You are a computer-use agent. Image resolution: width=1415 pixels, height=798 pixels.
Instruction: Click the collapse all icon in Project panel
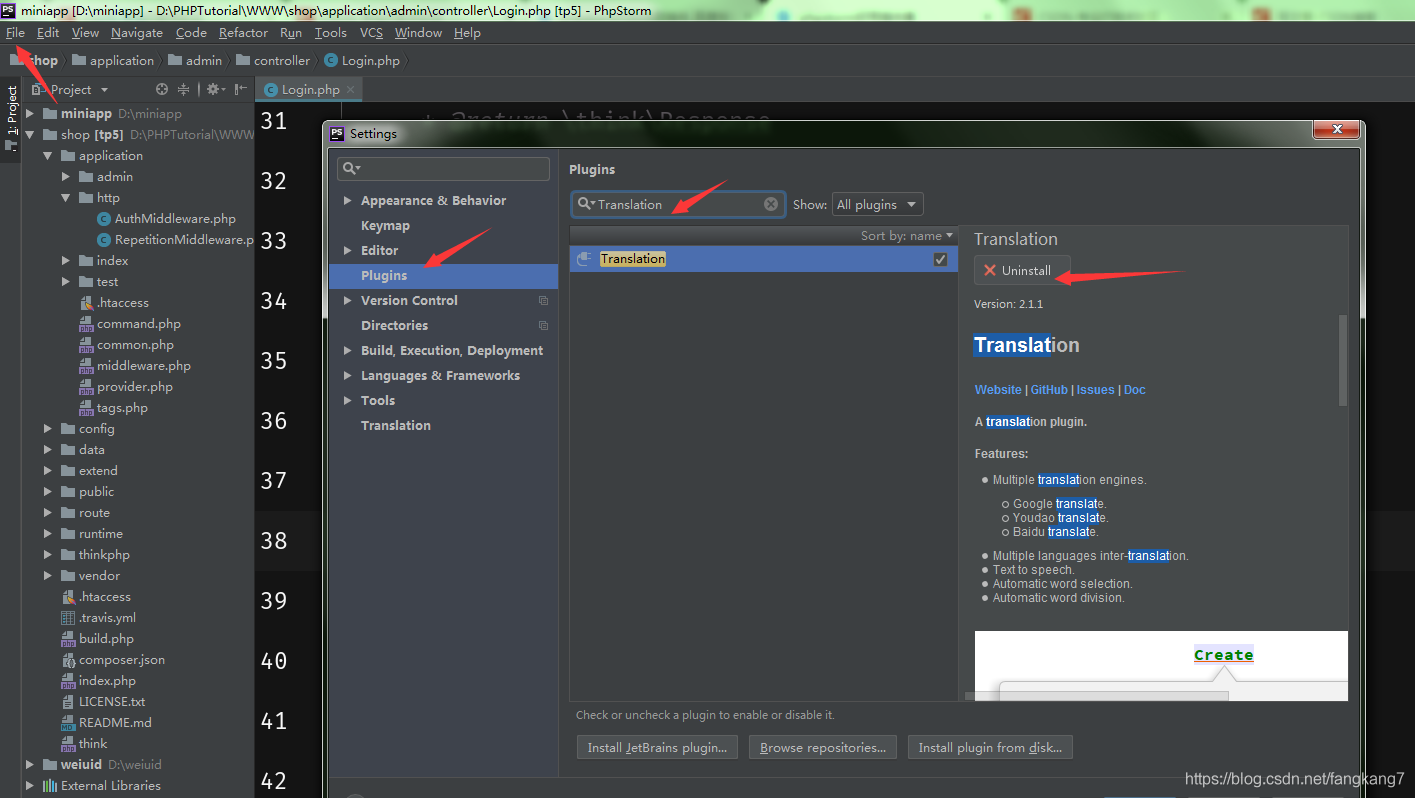coord(183,89)
